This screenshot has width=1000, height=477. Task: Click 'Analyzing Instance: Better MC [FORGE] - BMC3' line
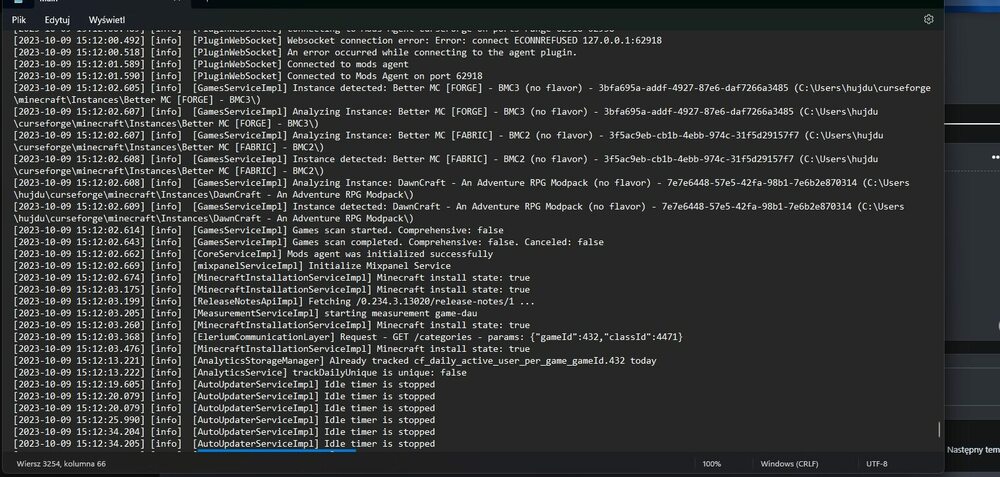[446, 117]
